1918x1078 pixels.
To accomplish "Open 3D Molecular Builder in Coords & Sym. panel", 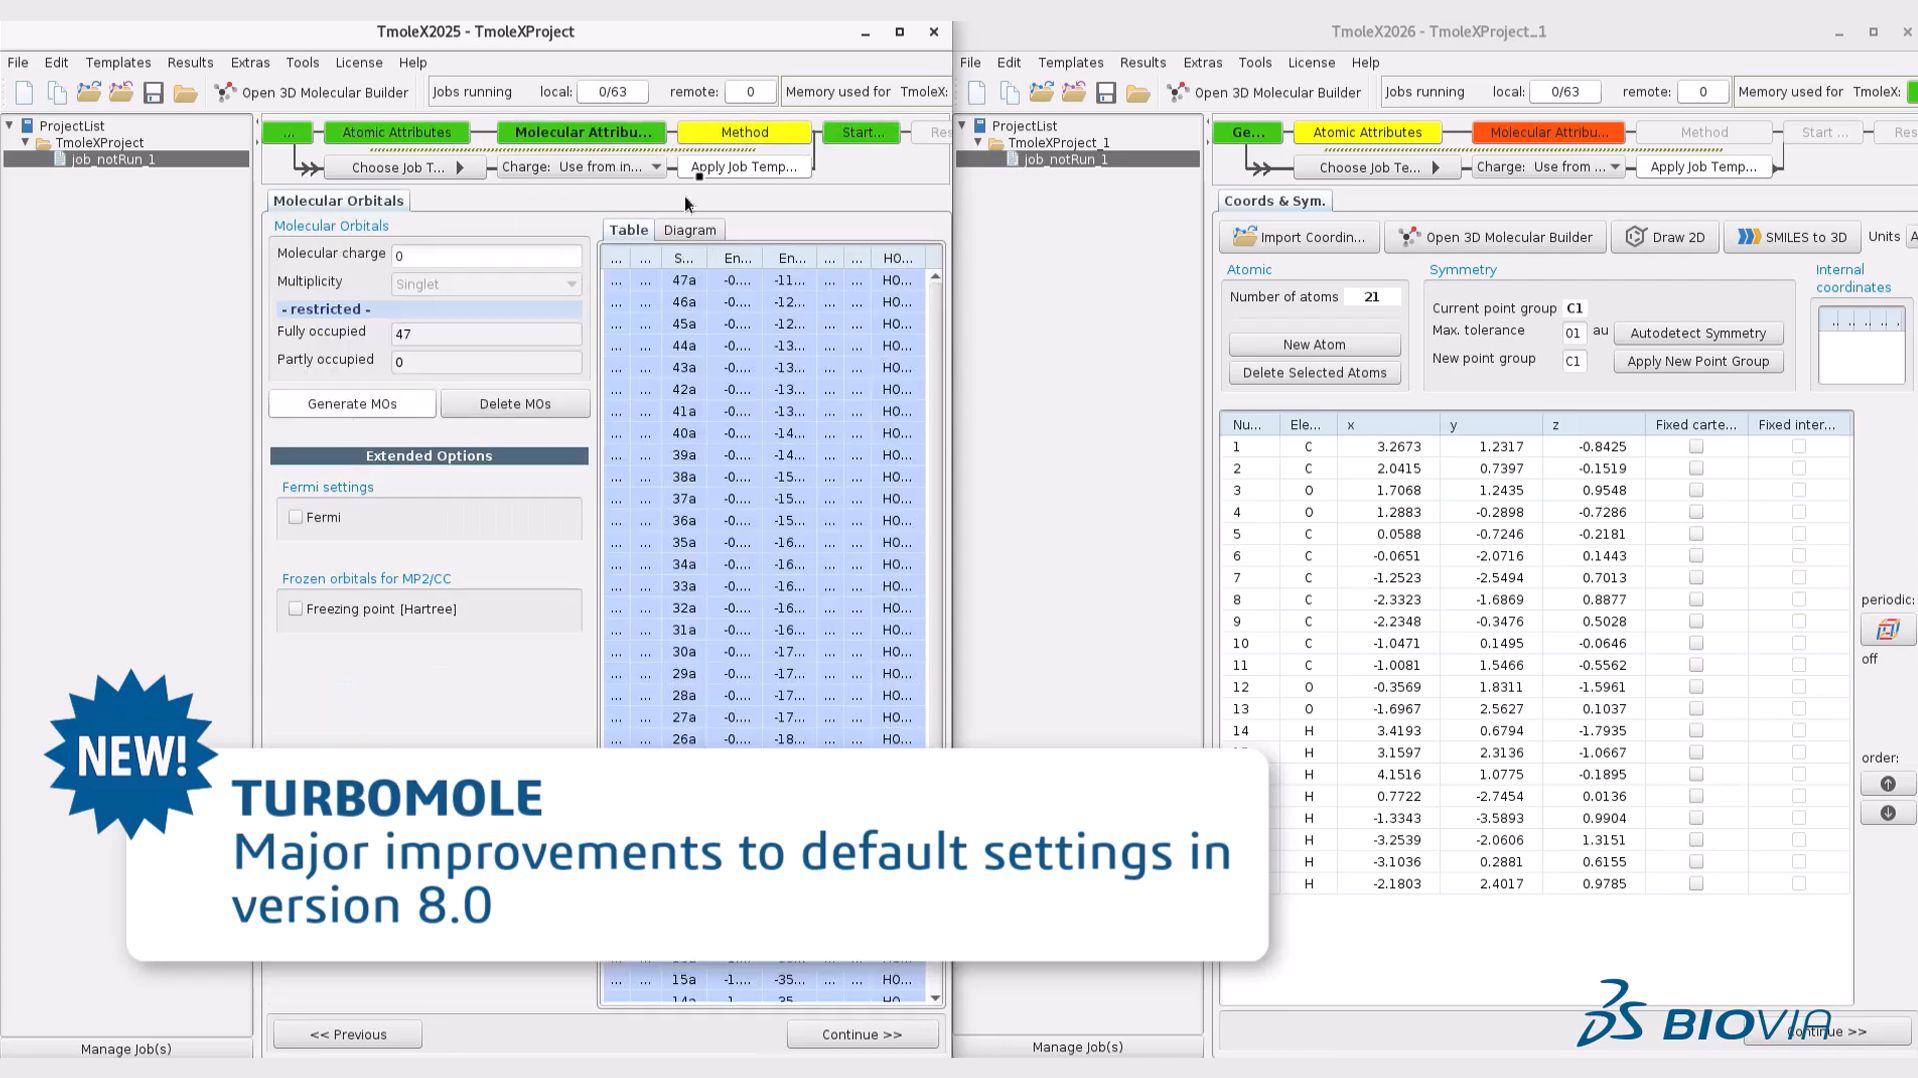I will pos(1495,237).
